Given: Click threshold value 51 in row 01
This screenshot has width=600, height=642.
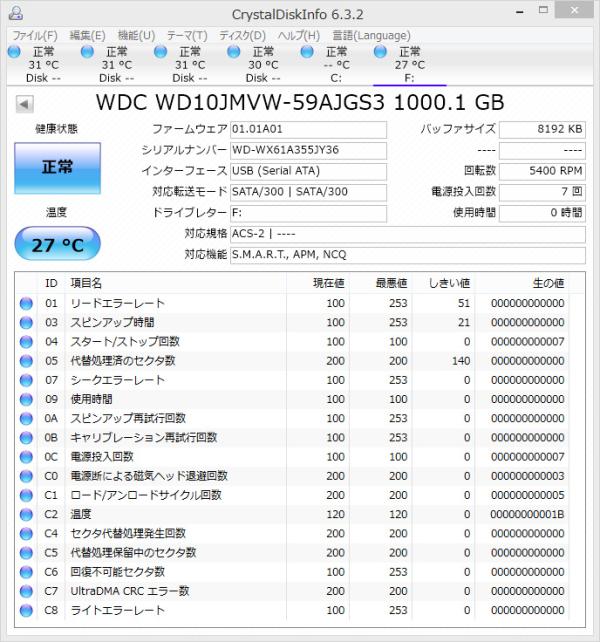Looking at the screenshot, I should [x=464, y=303].
